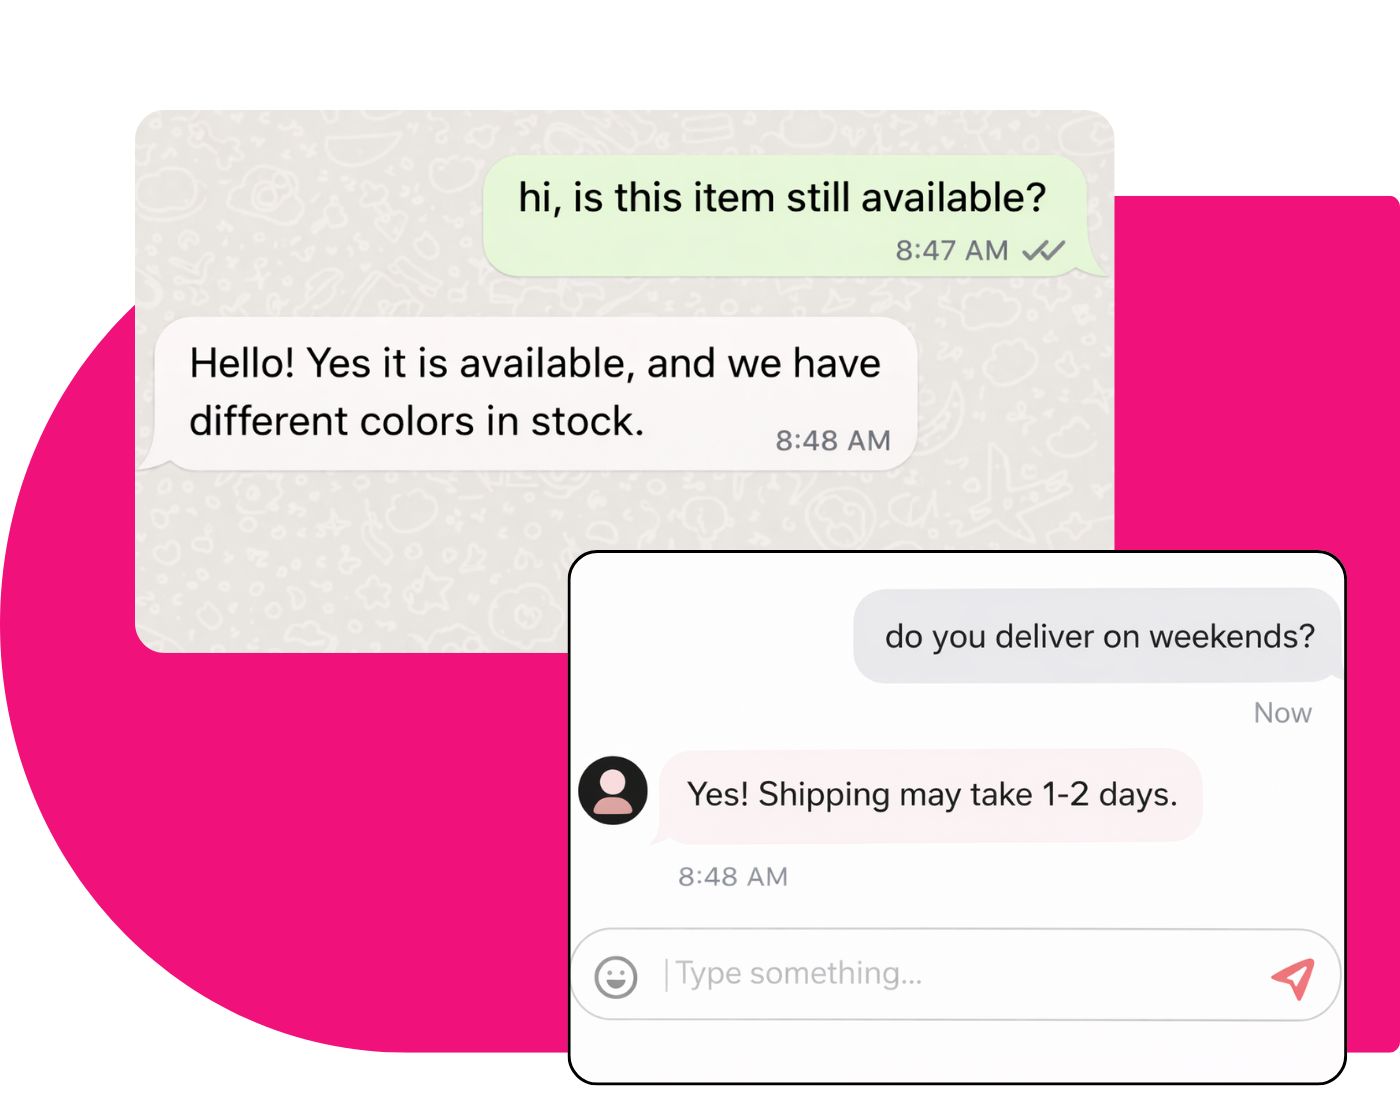
Task: Click the red paper plane send icon
Action: click(x=1293, y=977)
